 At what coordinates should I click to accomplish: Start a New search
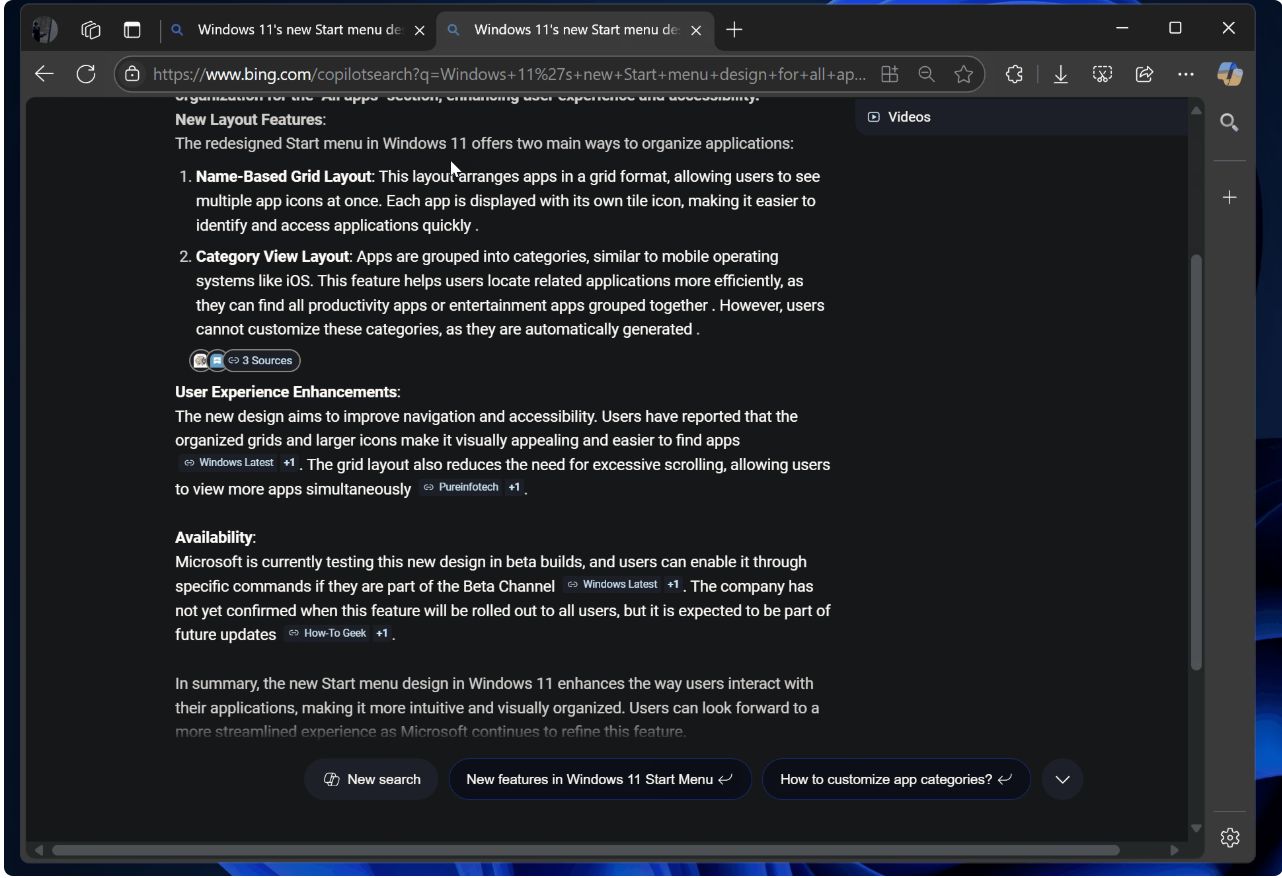[372, 779]
